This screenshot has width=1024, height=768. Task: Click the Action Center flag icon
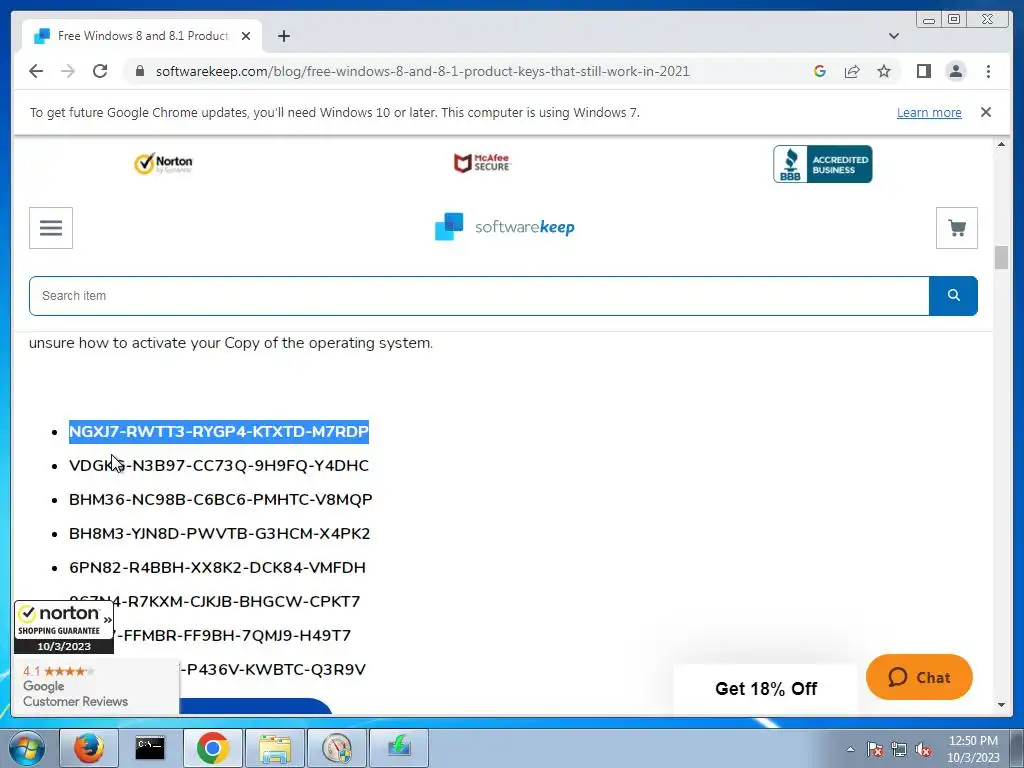tap(874, 749)
